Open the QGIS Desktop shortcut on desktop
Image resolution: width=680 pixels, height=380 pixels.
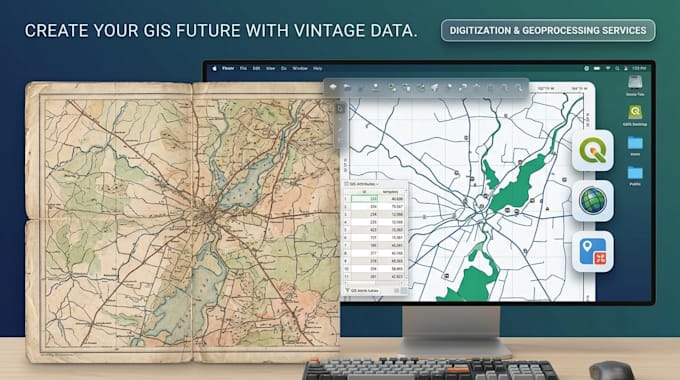coord(635,115)
